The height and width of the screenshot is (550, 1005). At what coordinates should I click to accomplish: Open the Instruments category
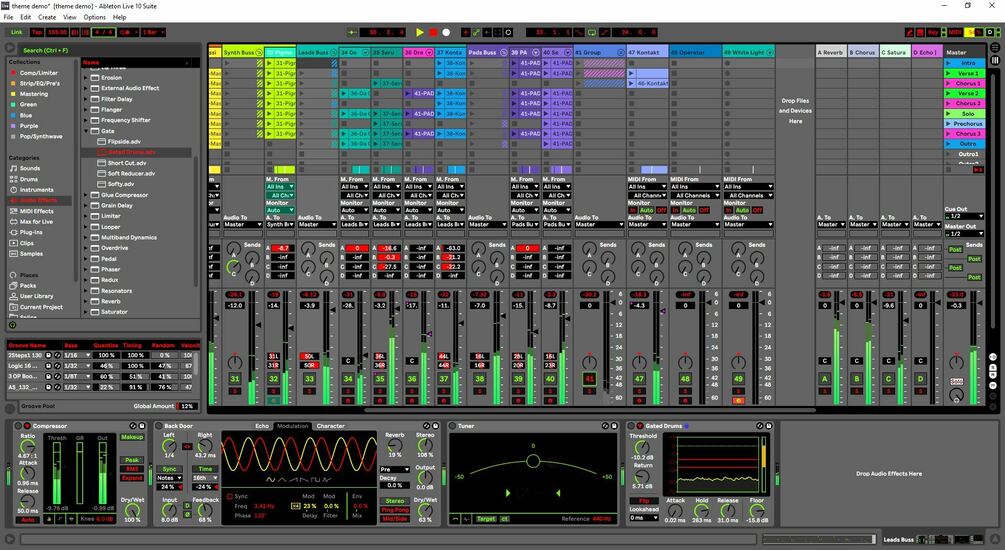[x=37, y=190]
